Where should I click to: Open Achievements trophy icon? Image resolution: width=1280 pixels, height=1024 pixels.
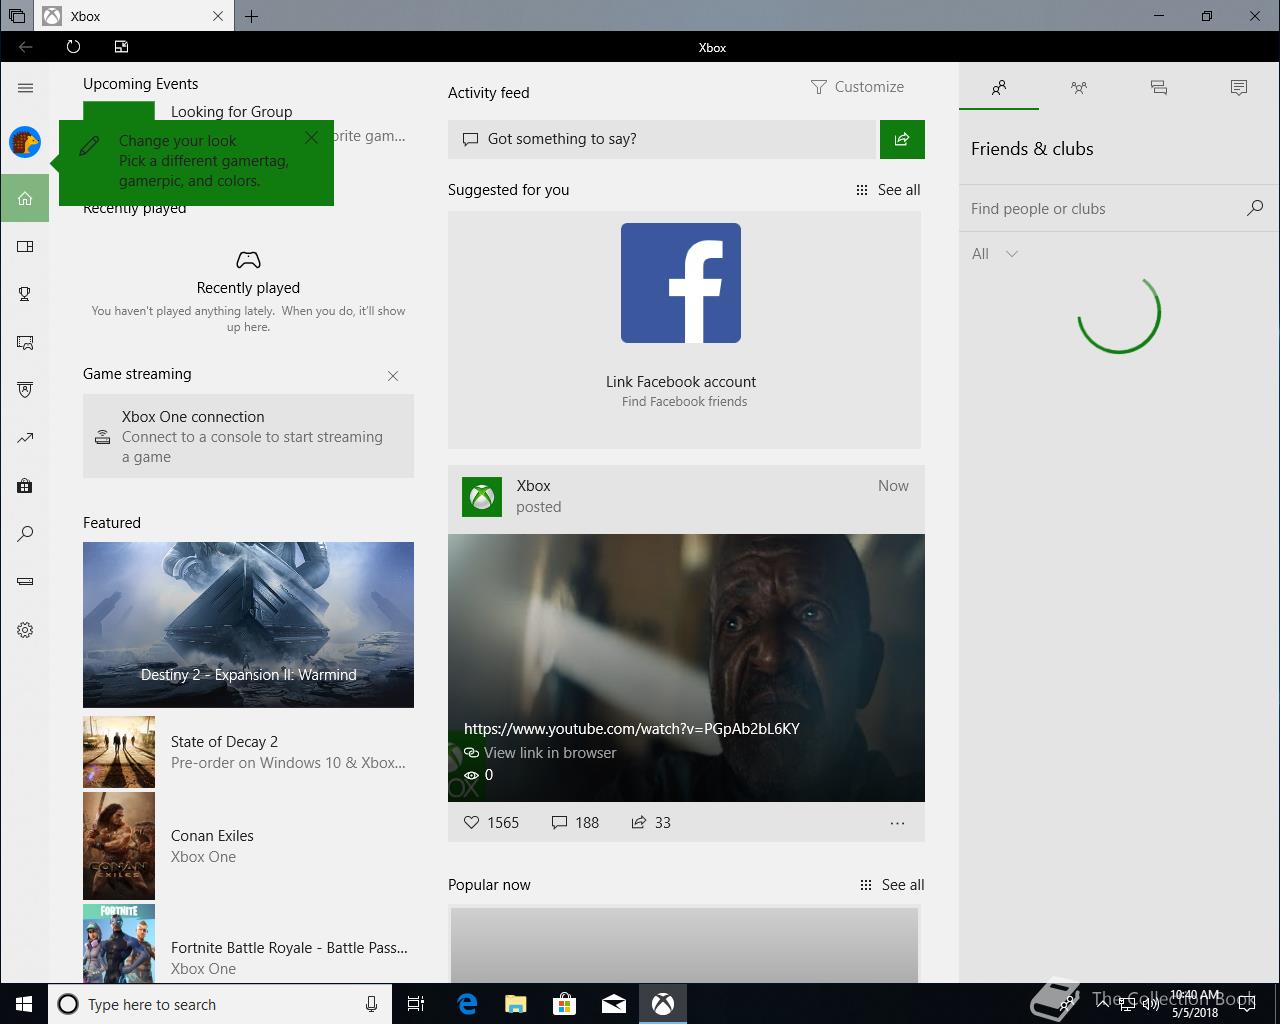point(25,294)
